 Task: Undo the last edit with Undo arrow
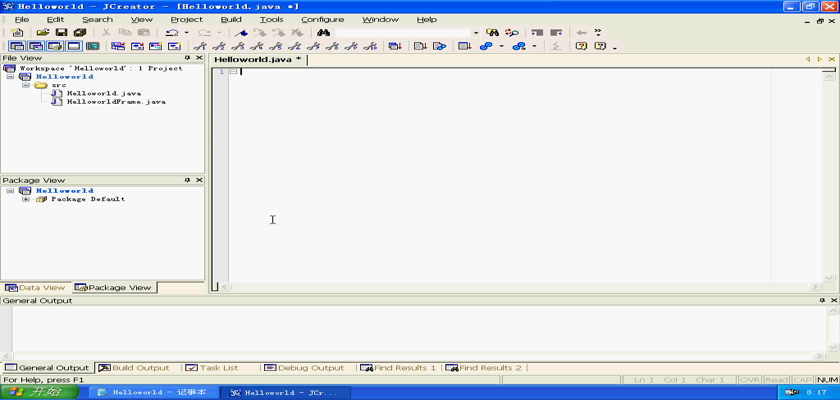click(x=172, y=33)
